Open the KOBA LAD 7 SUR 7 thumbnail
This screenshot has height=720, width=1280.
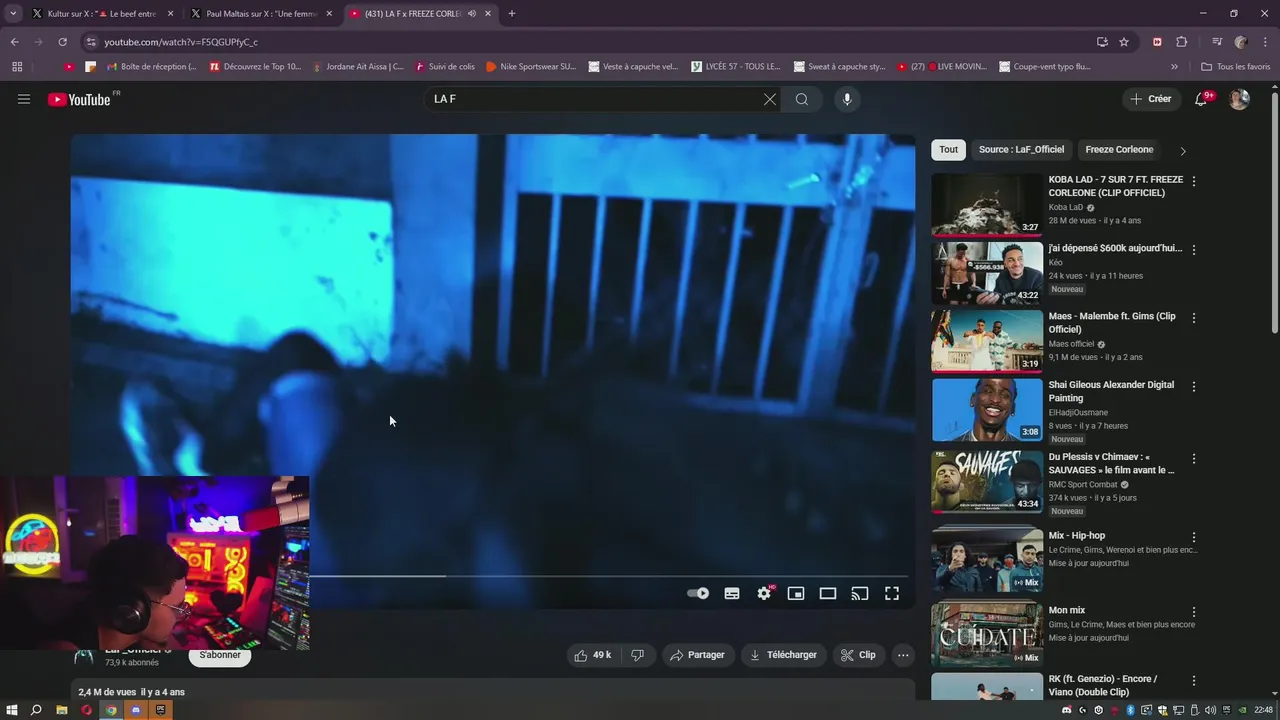(987, 204)
